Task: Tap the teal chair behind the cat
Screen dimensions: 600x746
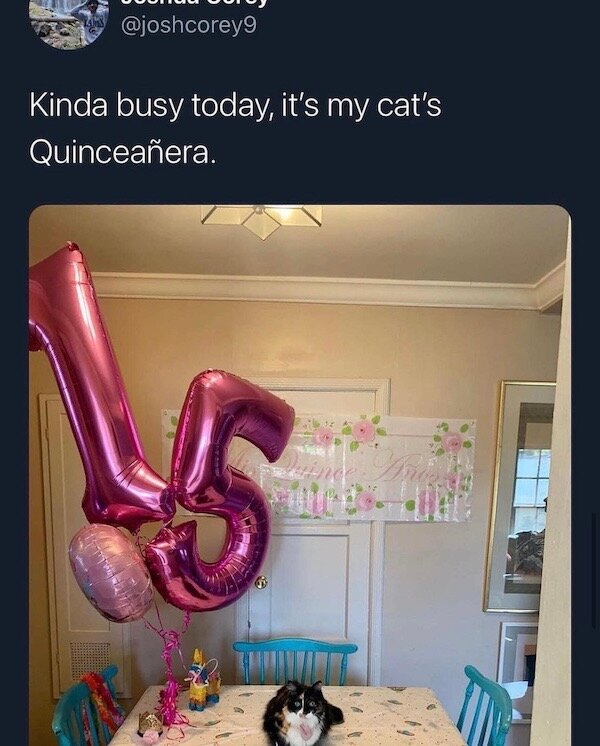Action: tap(295, 661)
